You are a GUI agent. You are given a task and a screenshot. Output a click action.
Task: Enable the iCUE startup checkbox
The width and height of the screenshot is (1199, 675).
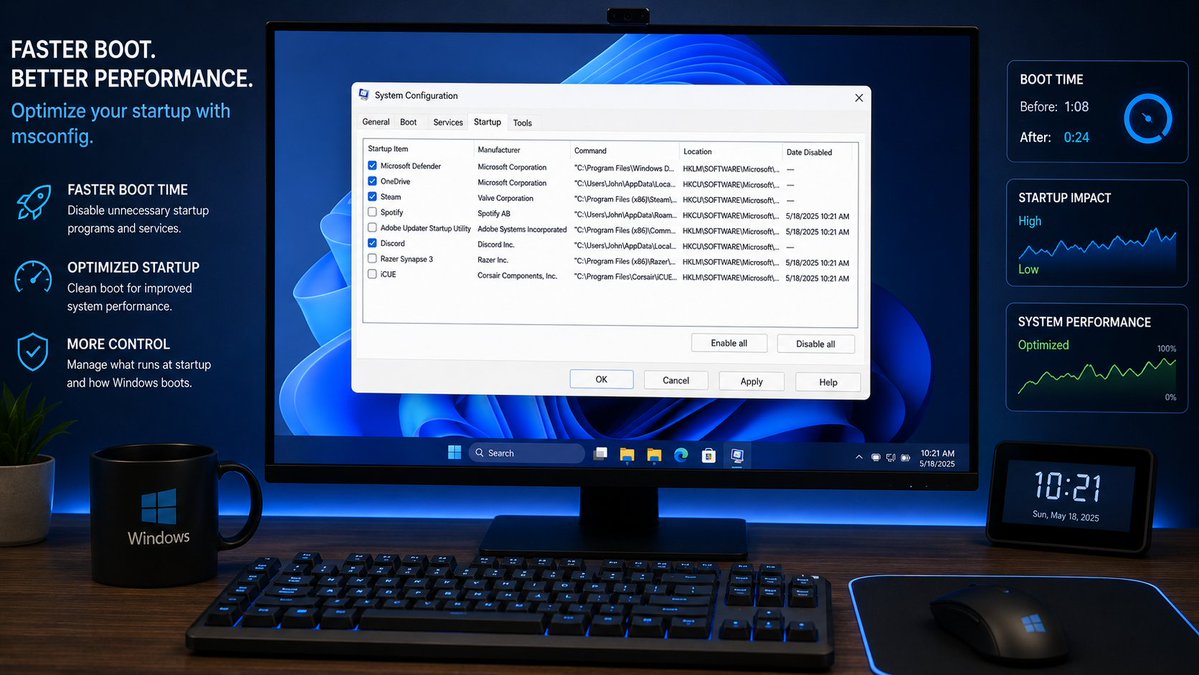[372, 274]
